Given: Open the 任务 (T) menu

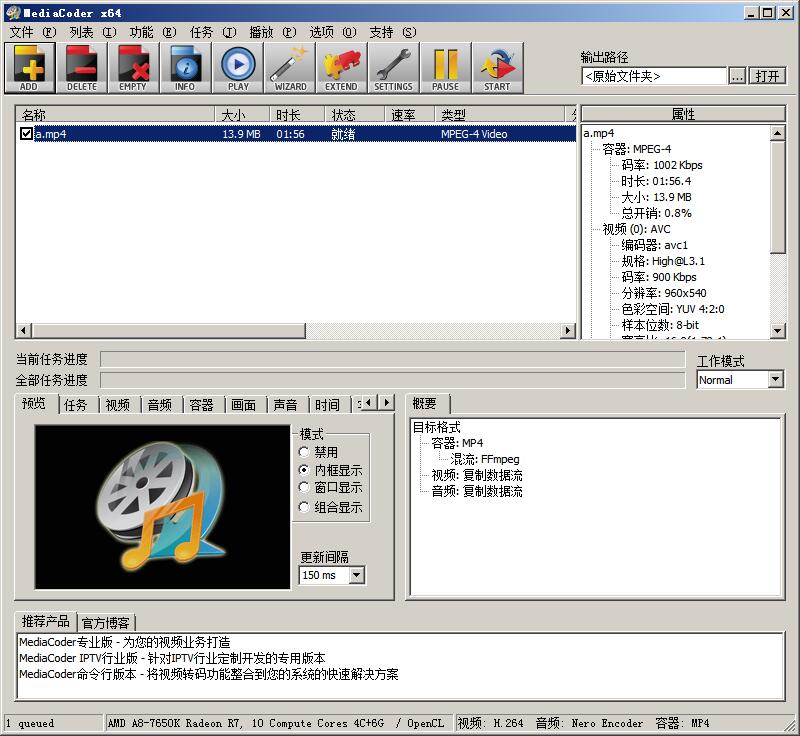Looking at the screenshot, I should tap(213, 32).
